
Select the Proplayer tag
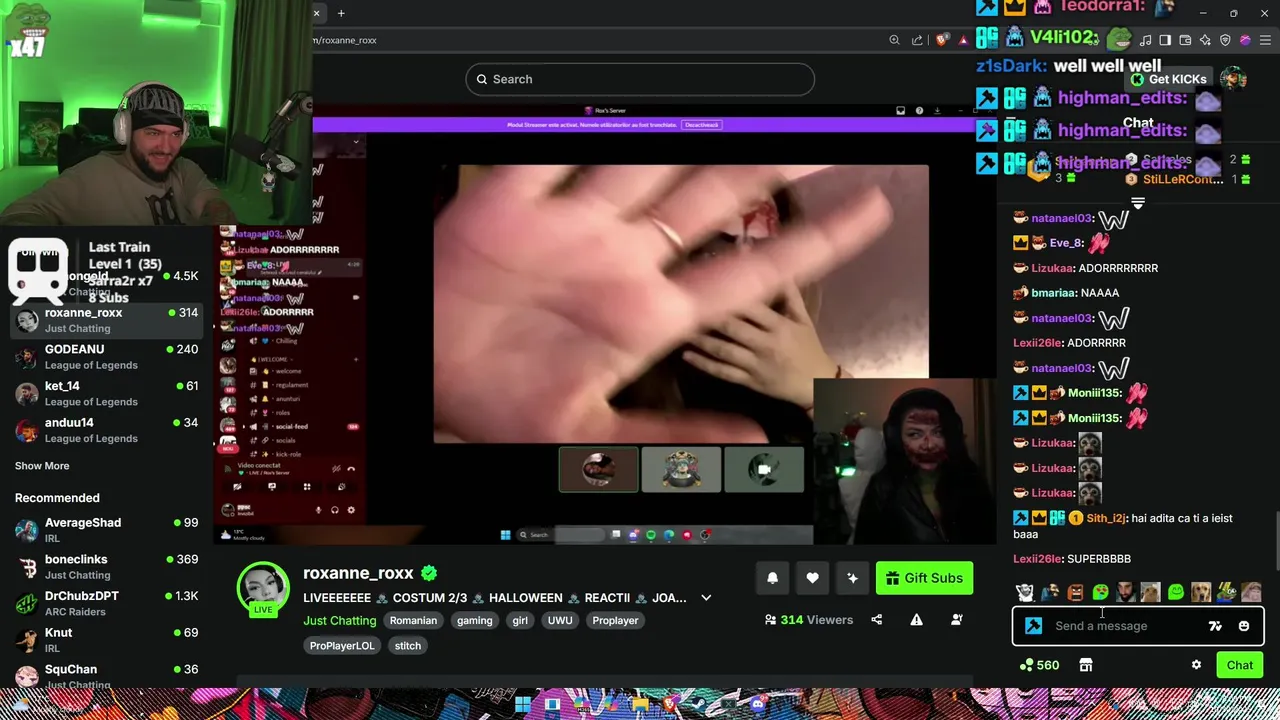tap(615, 621)
